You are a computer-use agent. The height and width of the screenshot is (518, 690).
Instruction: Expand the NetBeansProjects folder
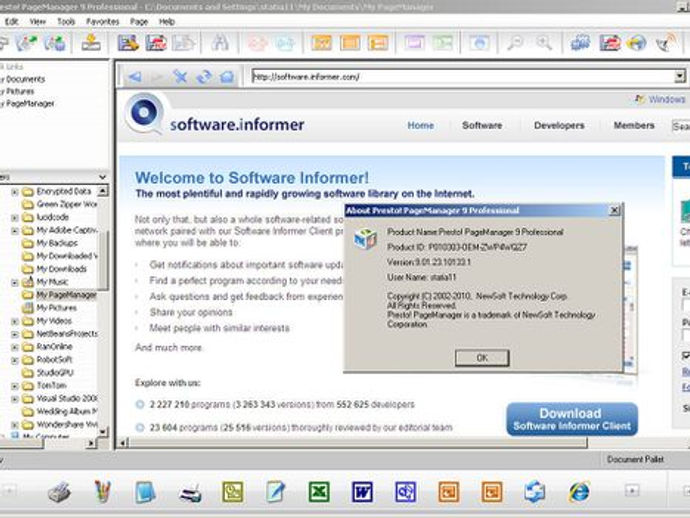pos(15,334)
